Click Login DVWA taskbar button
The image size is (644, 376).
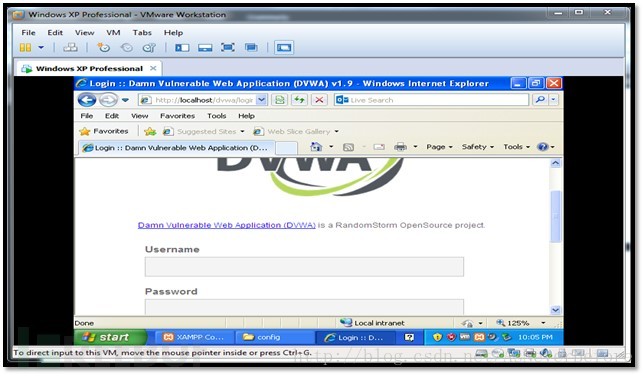click(x=354, y=337)
